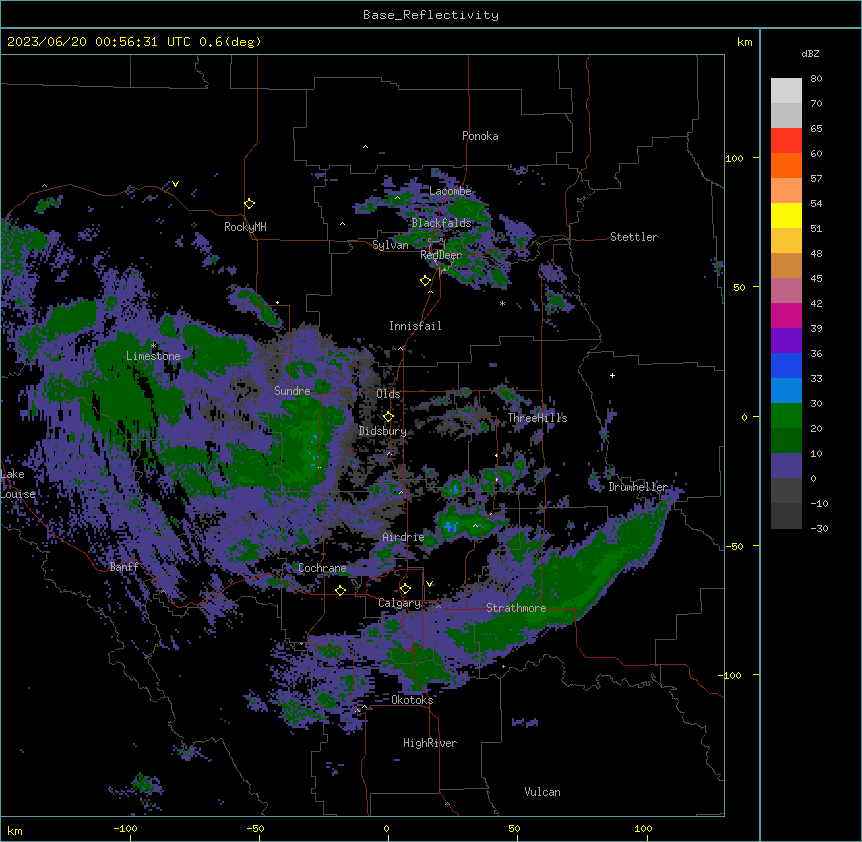Click the light blue 30–33 dBZ swatch
Screen dimensions: 862x842
point(786,390)
